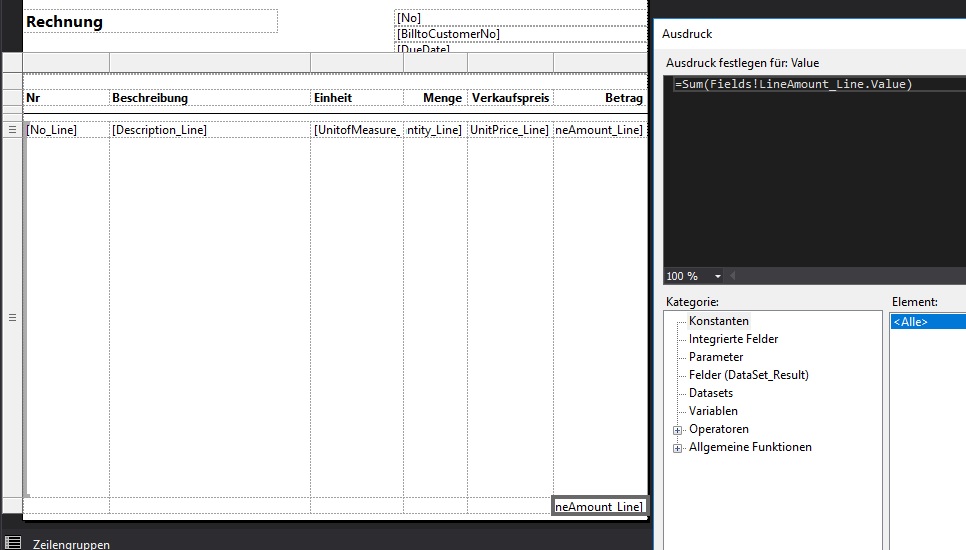Select the UnitPrice_Line cell
The image size is (966, 550).
pos(510,130)
